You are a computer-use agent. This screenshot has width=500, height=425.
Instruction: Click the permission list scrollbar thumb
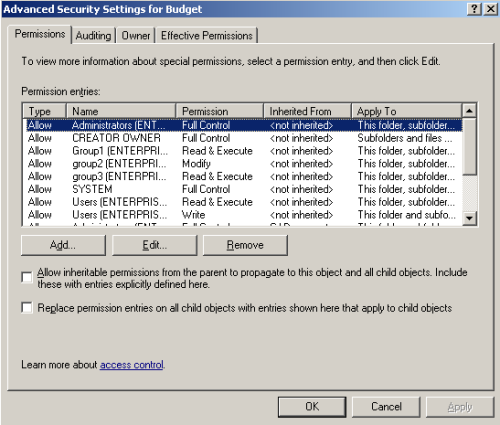click(x=469, y=146)
